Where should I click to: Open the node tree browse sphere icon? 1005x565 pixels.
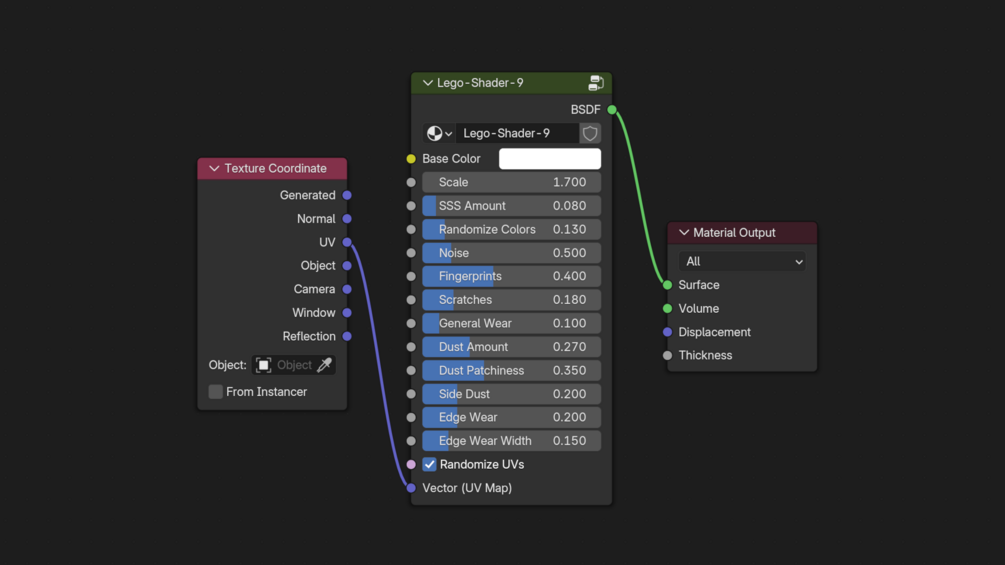click(435, 133)
